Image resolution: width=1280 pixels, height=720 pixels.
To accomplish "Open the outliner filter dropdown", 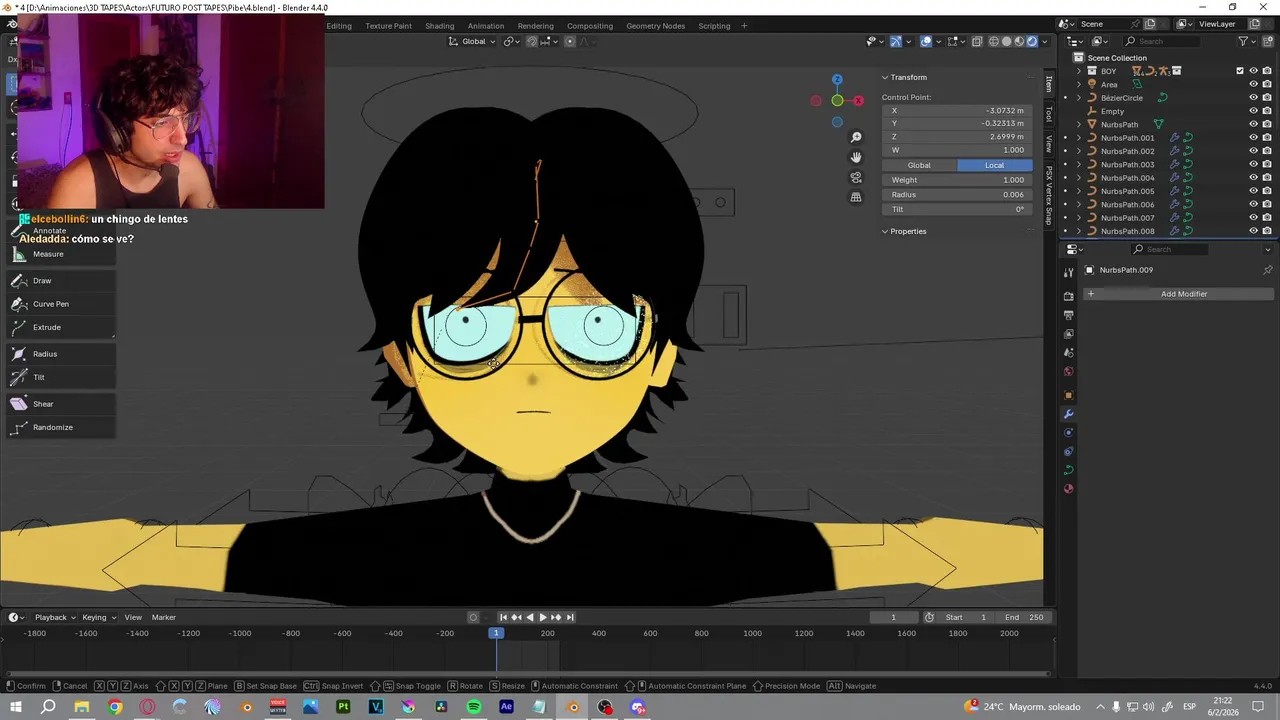I will 1246,41.
